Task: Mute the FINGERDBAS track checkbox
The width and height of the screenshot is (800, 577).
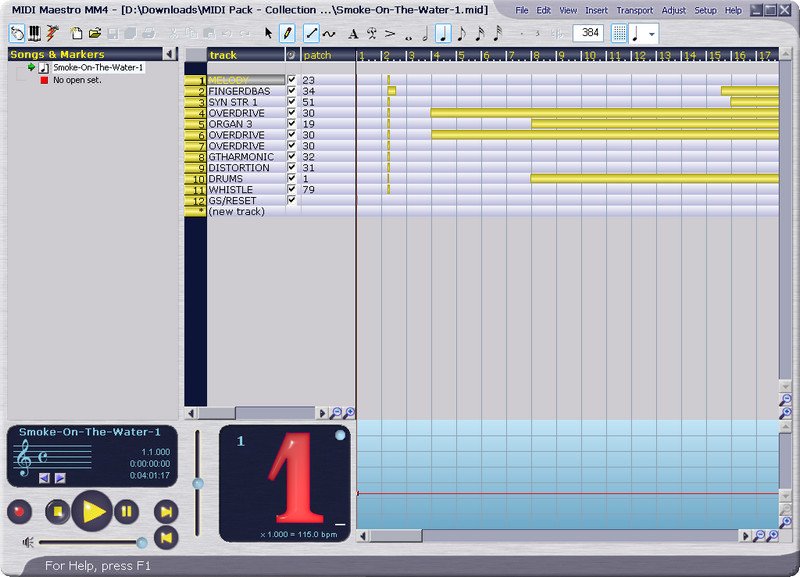Action: (x=292, y=91)
